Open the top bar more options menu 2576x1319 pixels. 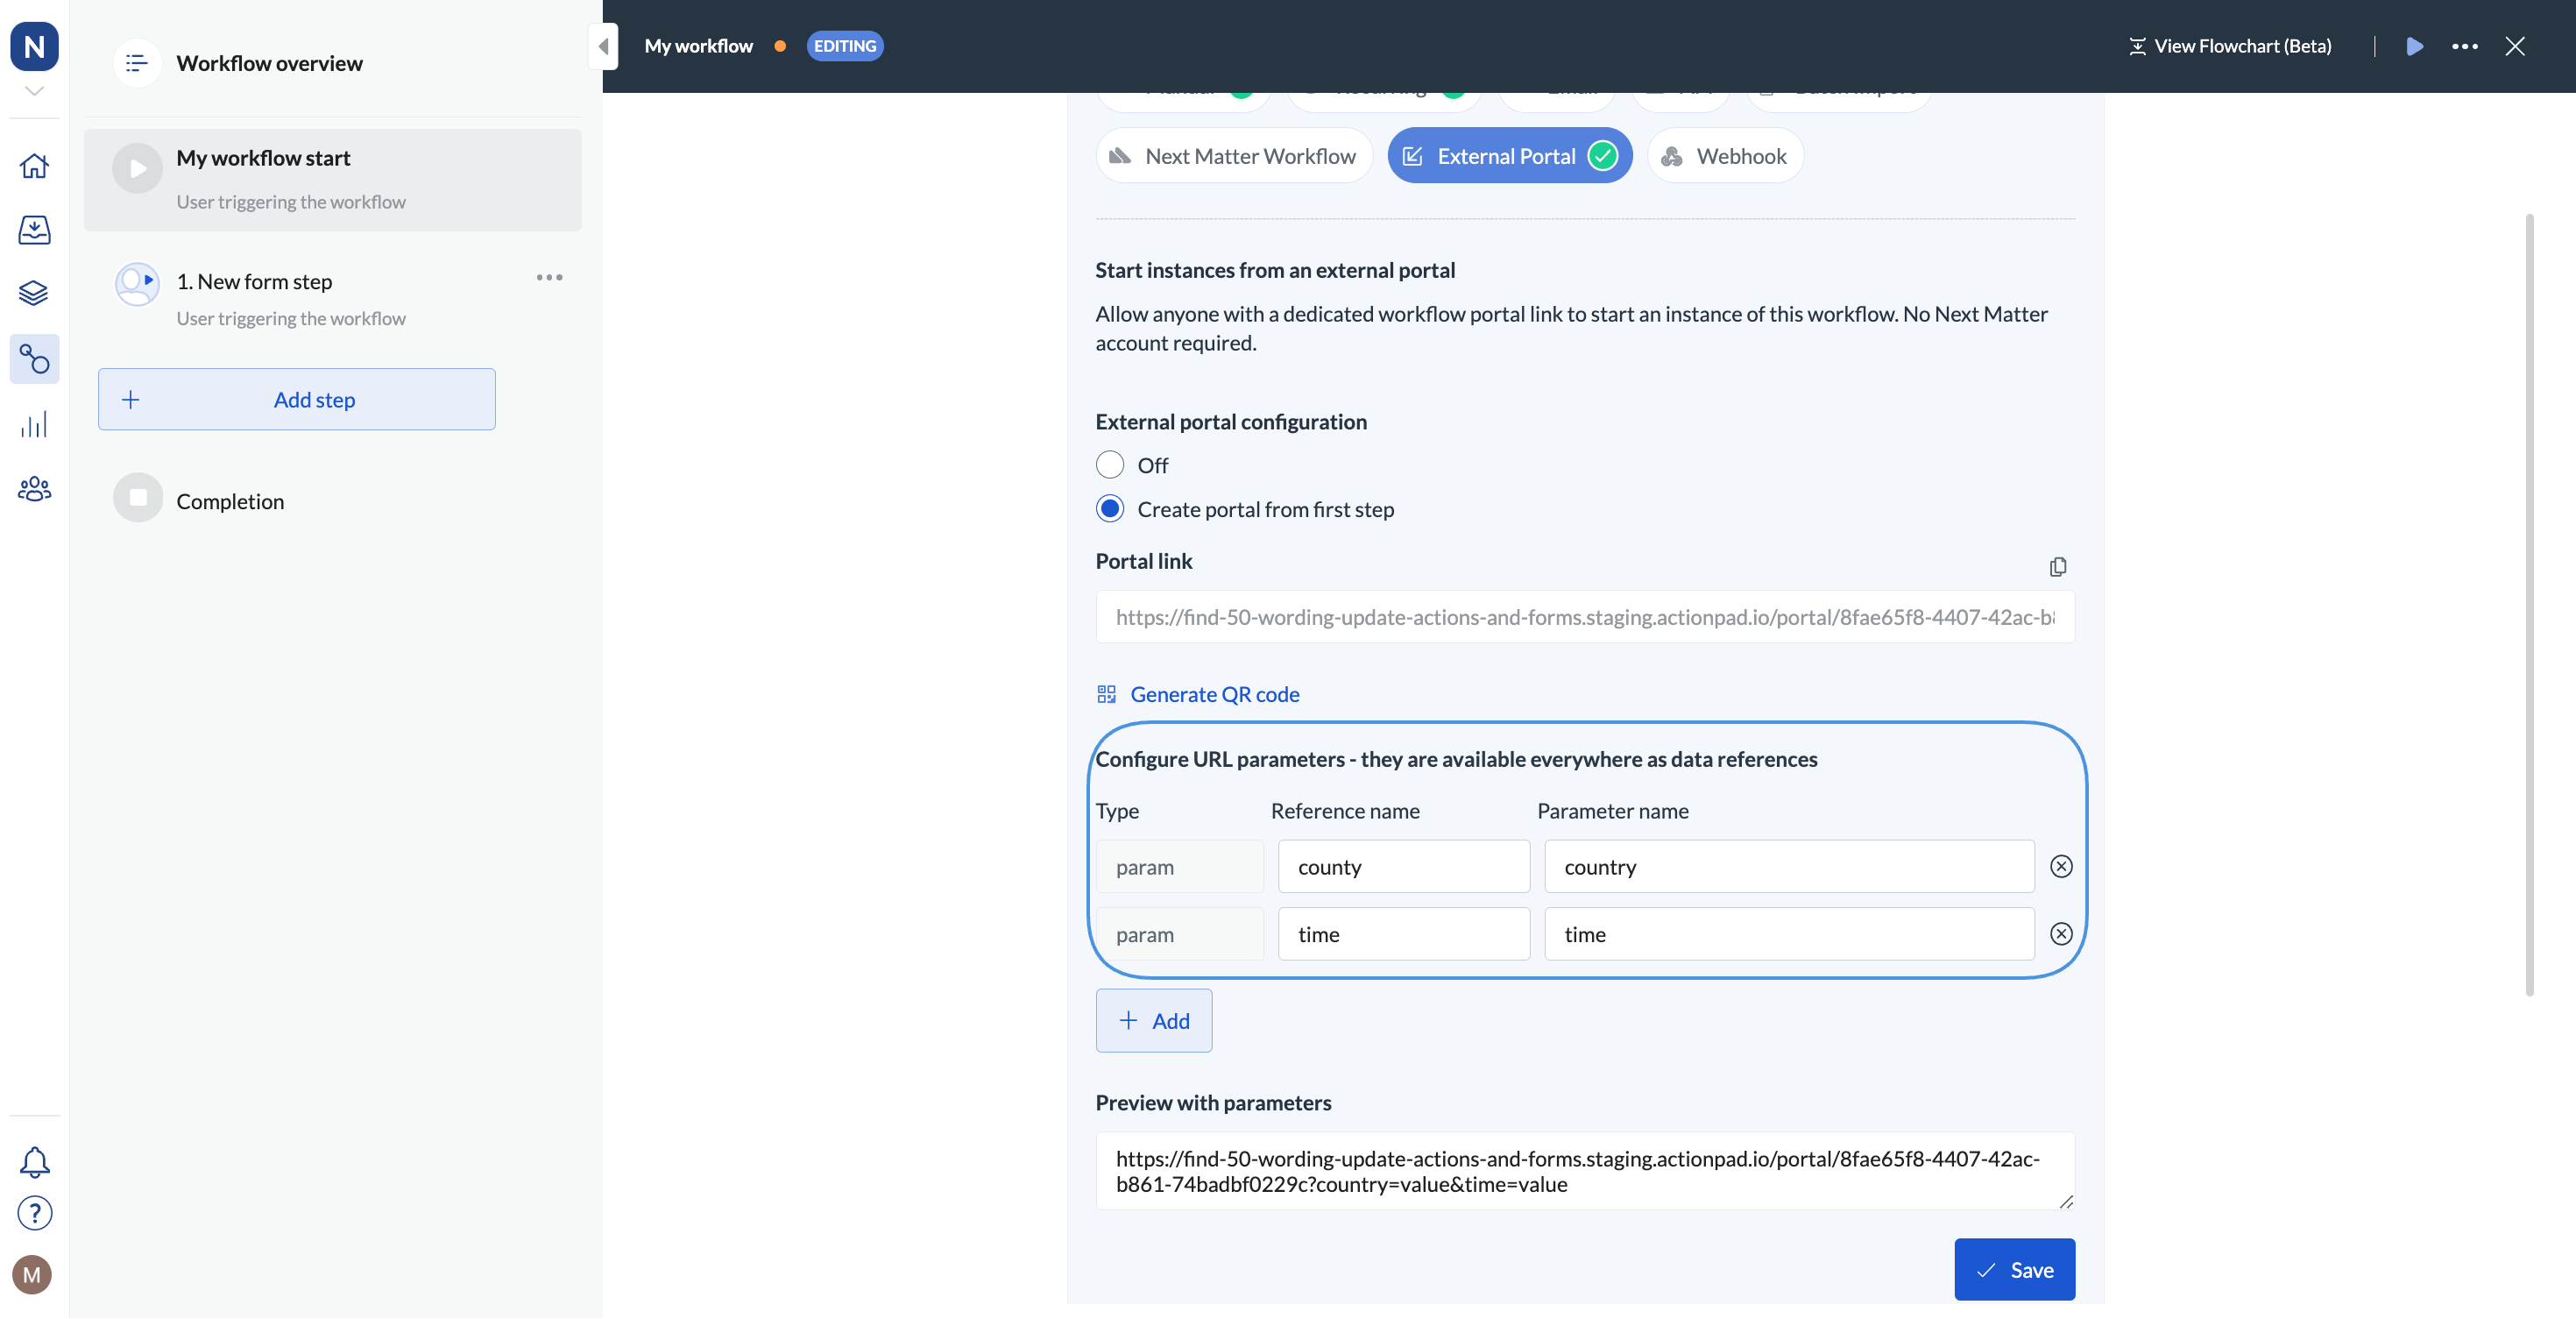2464,46
